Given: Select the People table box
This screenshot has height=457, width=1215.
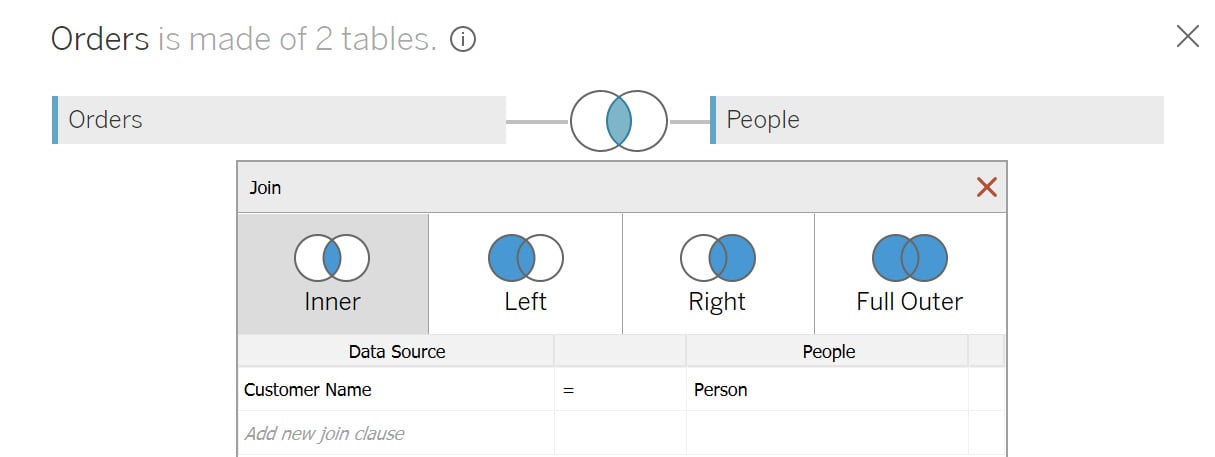Looking at the screenshot, I should pos(937,120).
